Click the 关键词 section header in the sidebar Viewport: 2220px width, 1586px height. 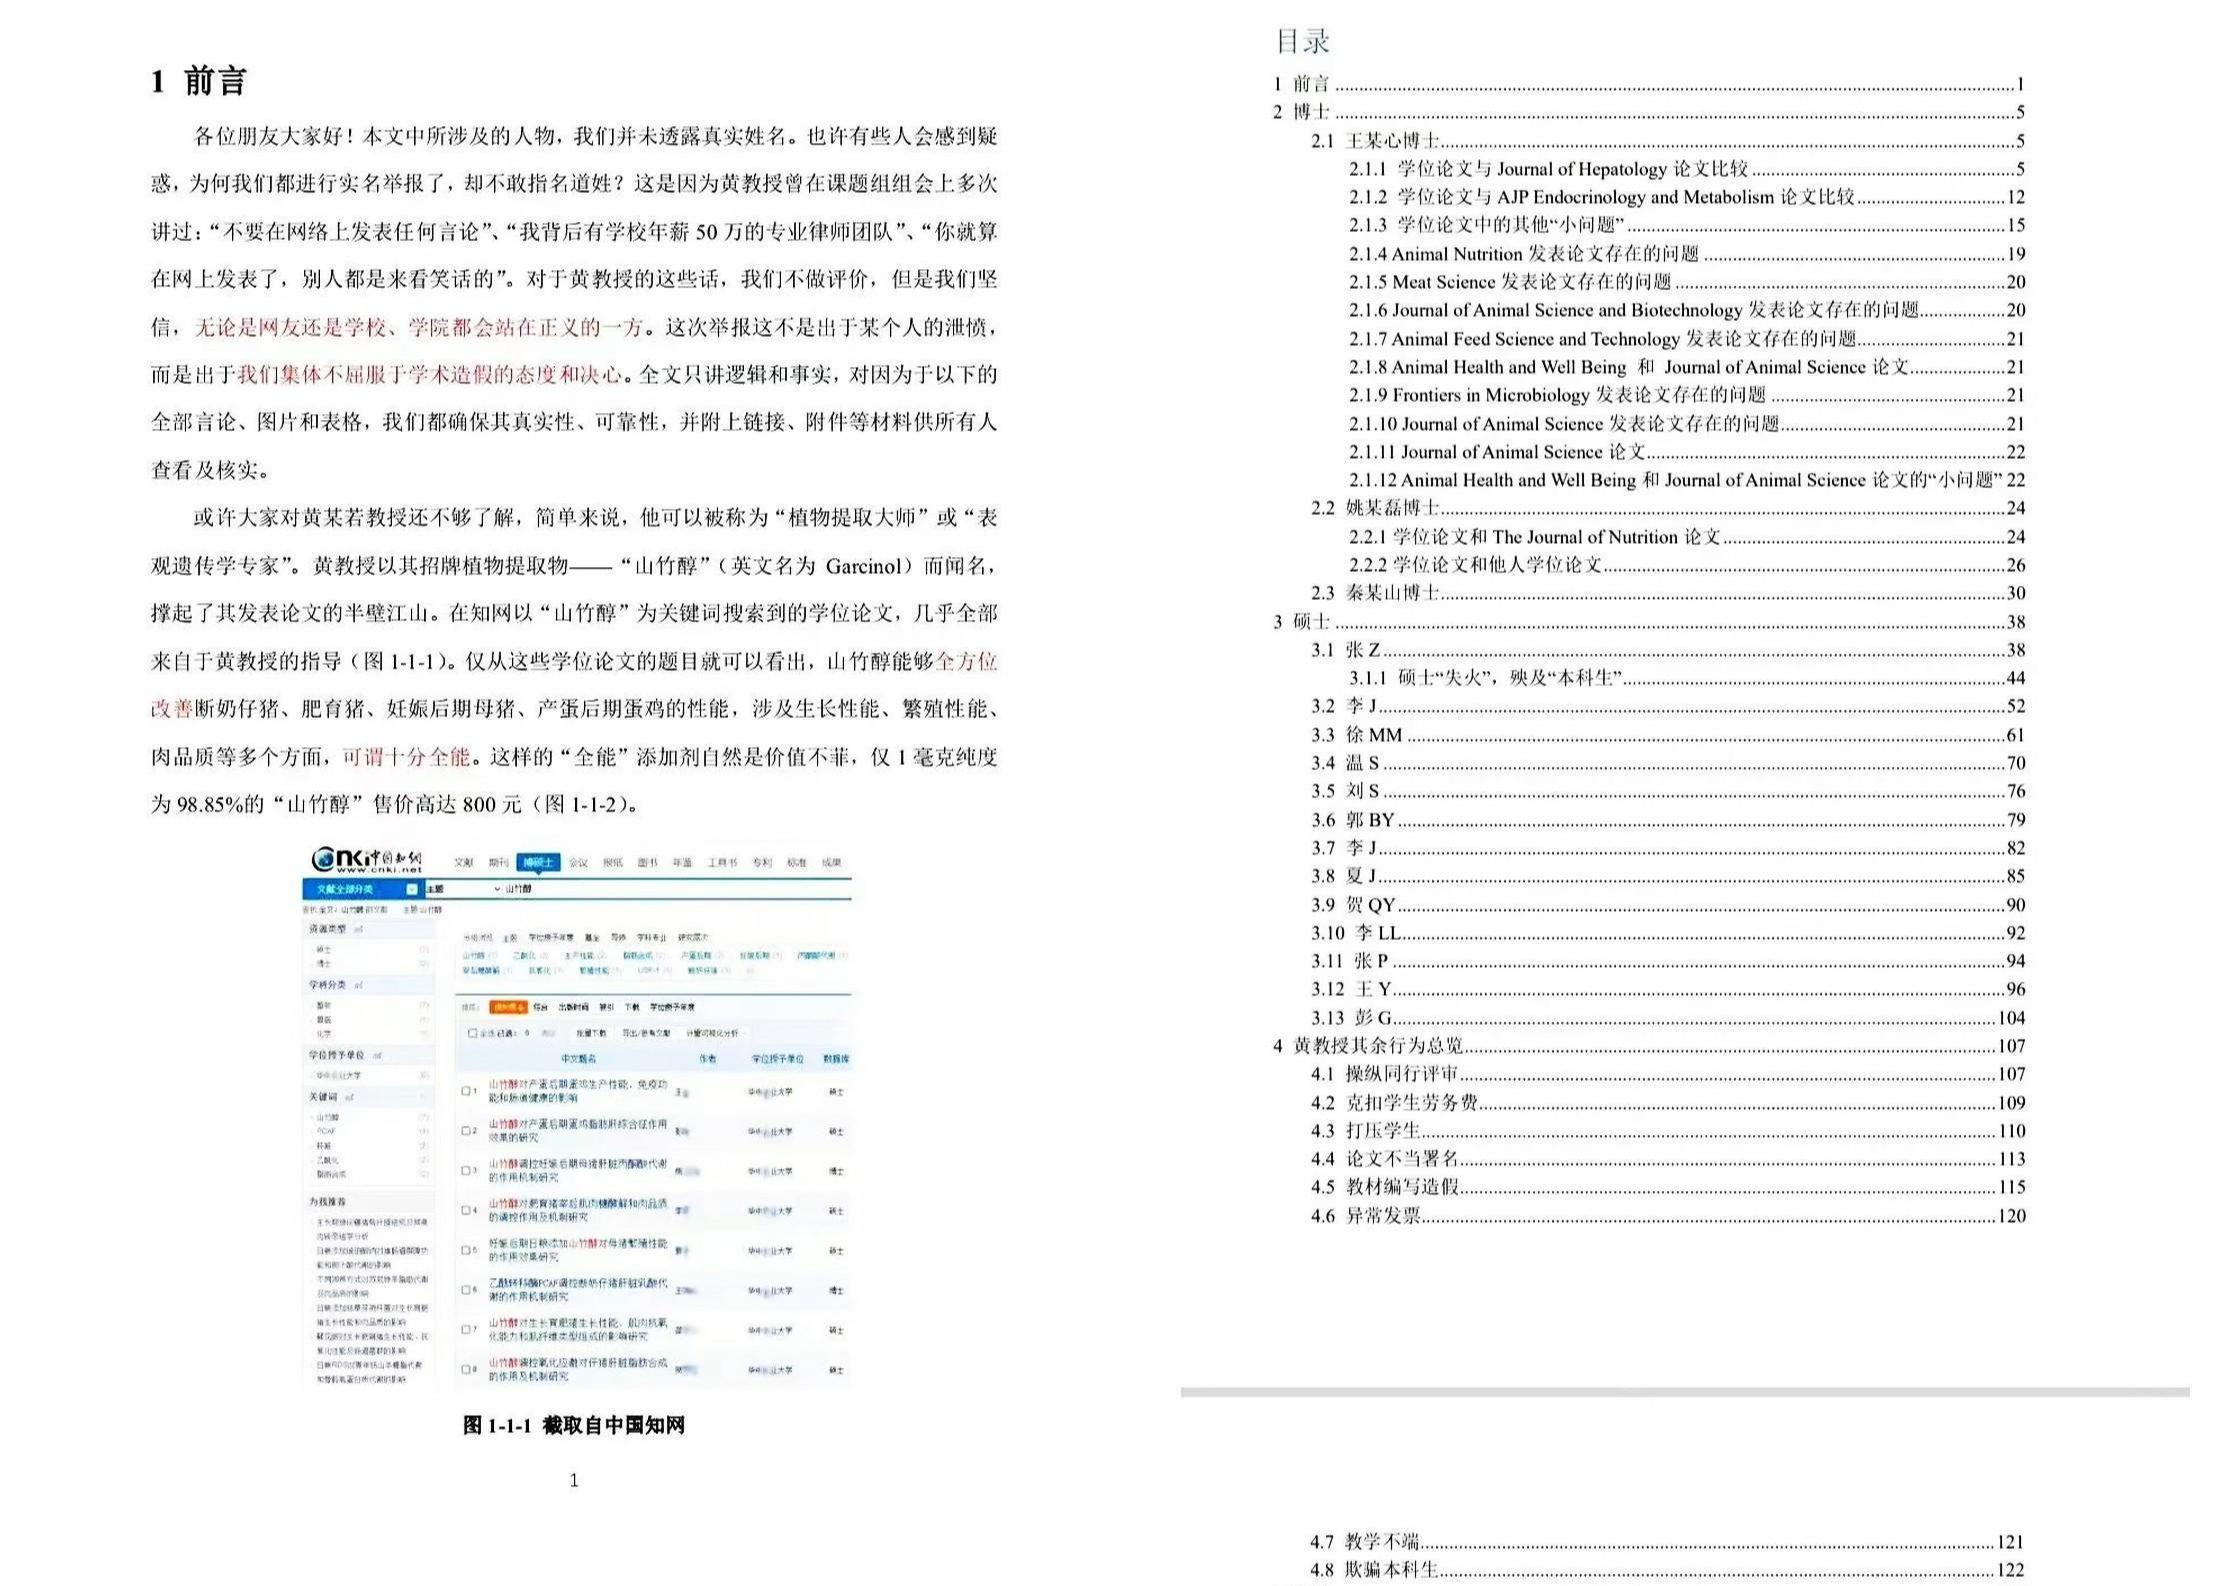coord(369,1097)
